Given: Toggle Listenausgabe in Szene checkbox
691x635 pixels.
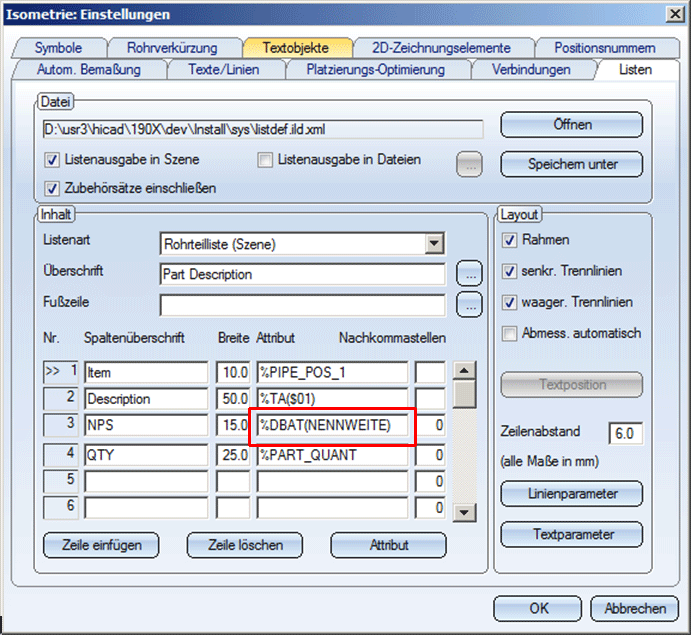Looking at the screenshot, I should [x=52, y=160].
